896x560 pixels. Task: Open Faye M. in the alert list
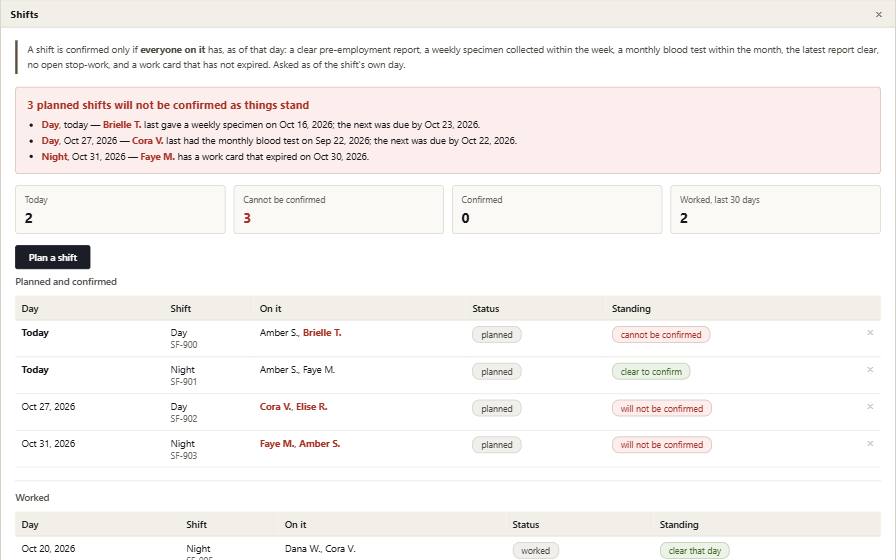click(x=157, y=157)
